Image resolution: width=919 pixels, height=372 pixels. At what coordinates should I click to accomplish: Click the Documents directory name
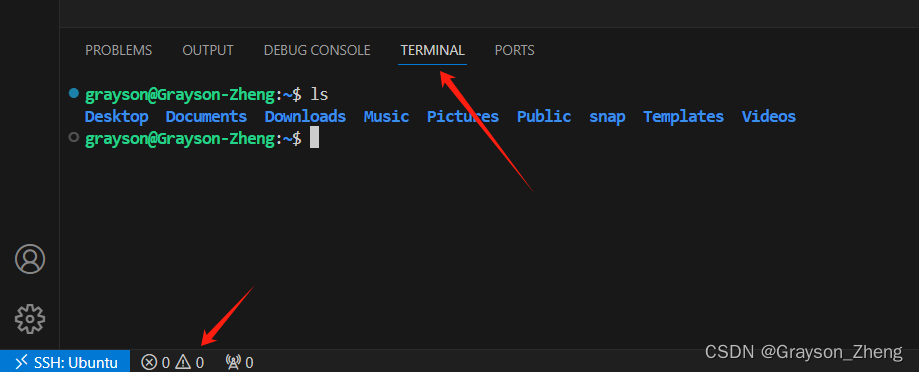coord(206,117)
